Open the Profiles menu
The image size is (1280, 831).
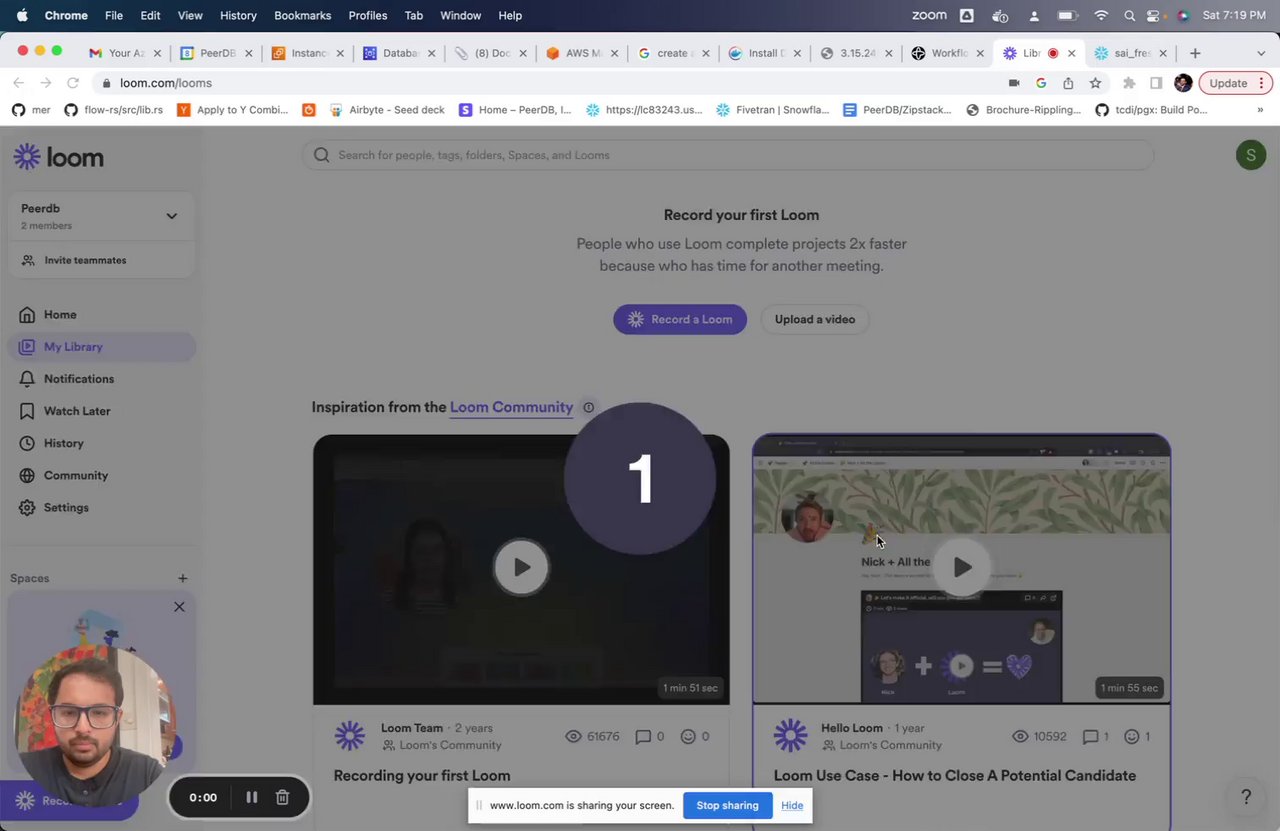(x=368, y=15)
